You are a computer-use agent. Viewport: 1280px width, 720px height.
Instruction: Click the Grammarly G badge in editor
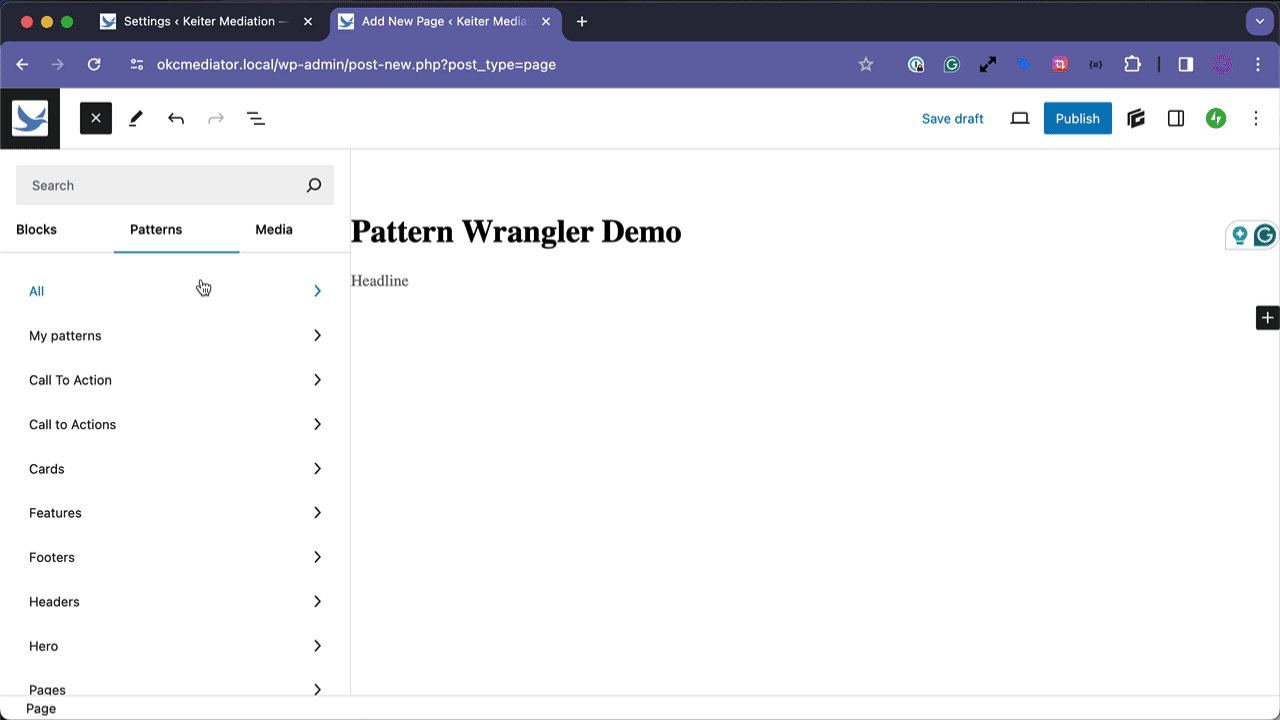pyautogui.click(x=1265, y=235)
